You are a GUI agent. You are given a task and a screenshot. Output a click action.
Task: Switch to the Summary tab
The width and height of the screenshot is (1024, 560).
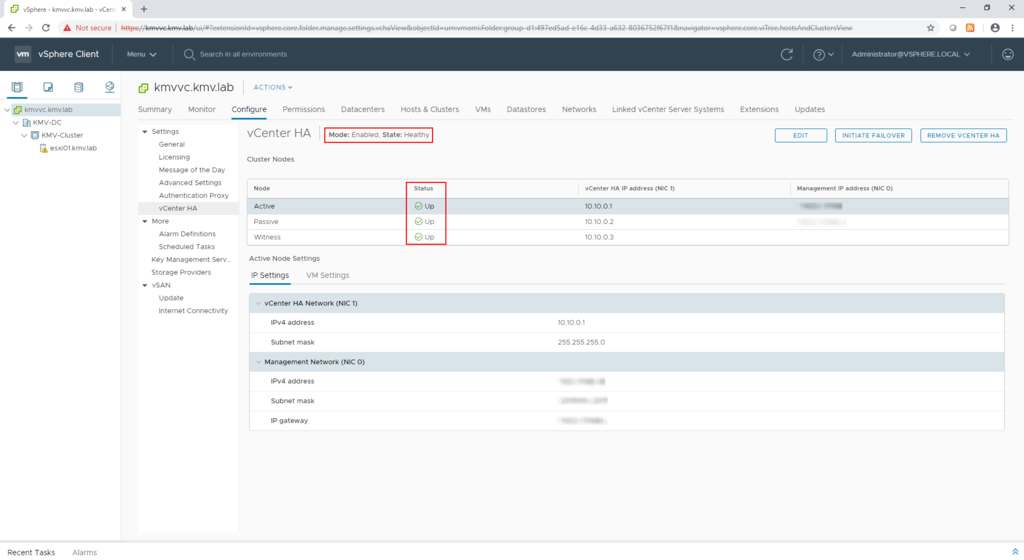155,110
